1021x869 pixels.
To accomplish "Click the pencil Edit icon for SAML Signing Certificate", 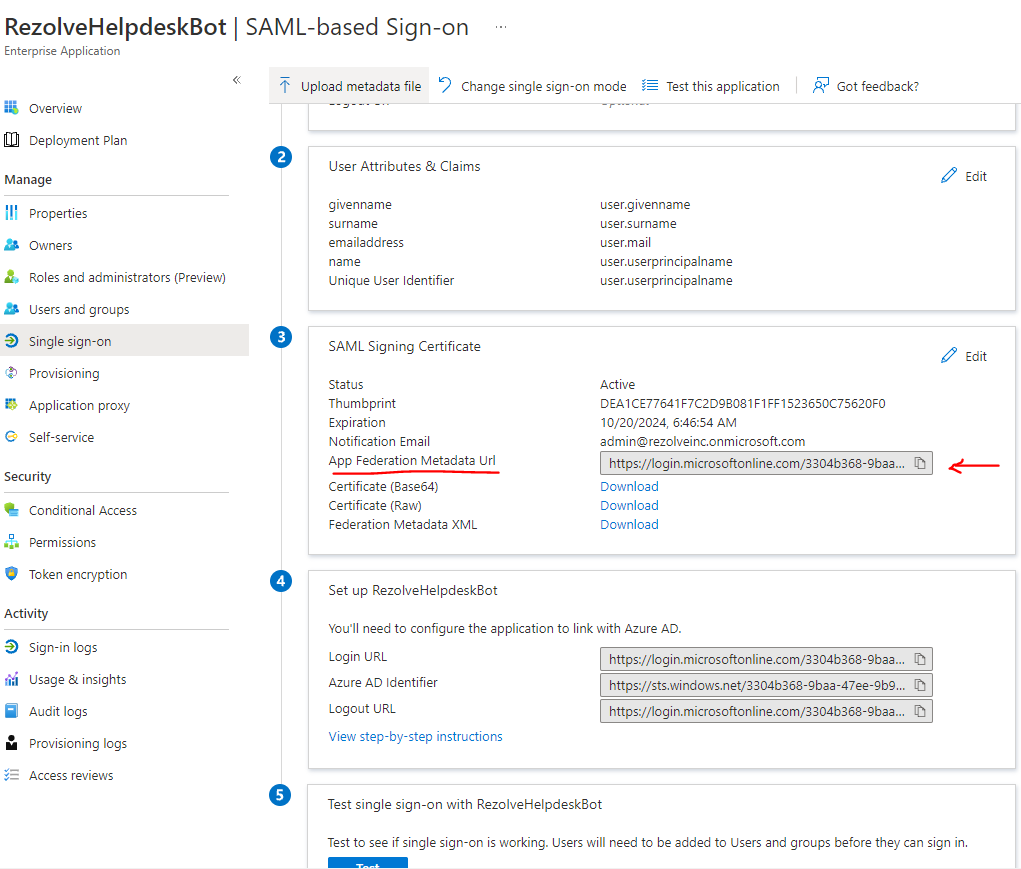I will 949,355.
